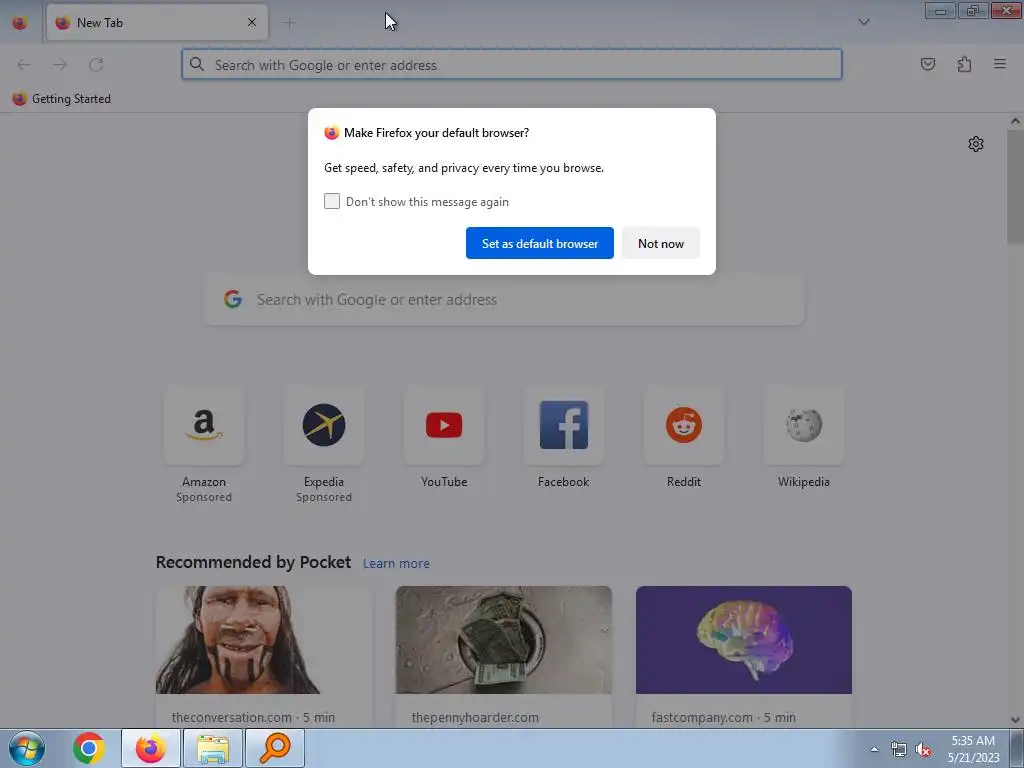
Task: Click the Reload page icon
Action: [x=96, y=65]
